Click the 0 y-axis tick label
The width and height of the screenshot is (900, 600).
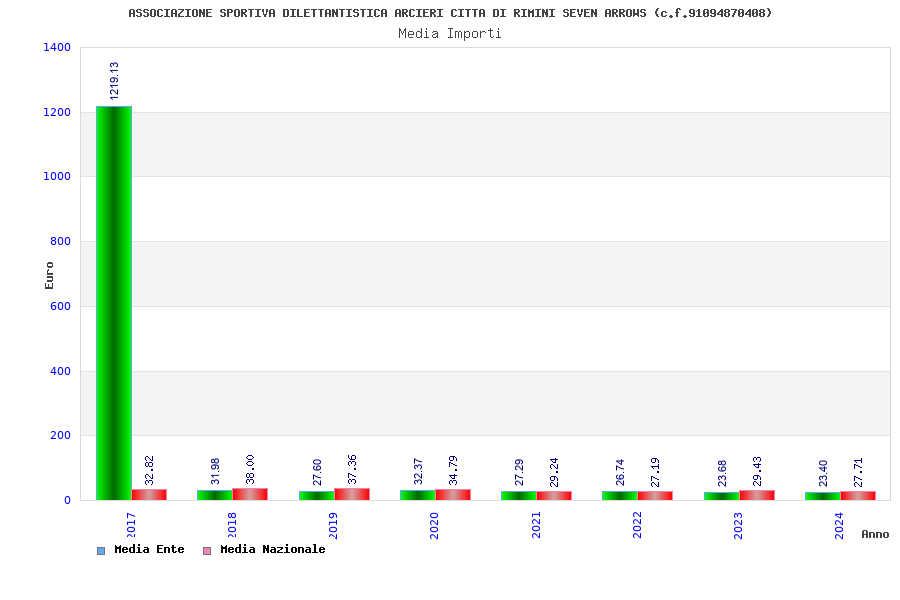pyautogui.click(x=68, y=500)
